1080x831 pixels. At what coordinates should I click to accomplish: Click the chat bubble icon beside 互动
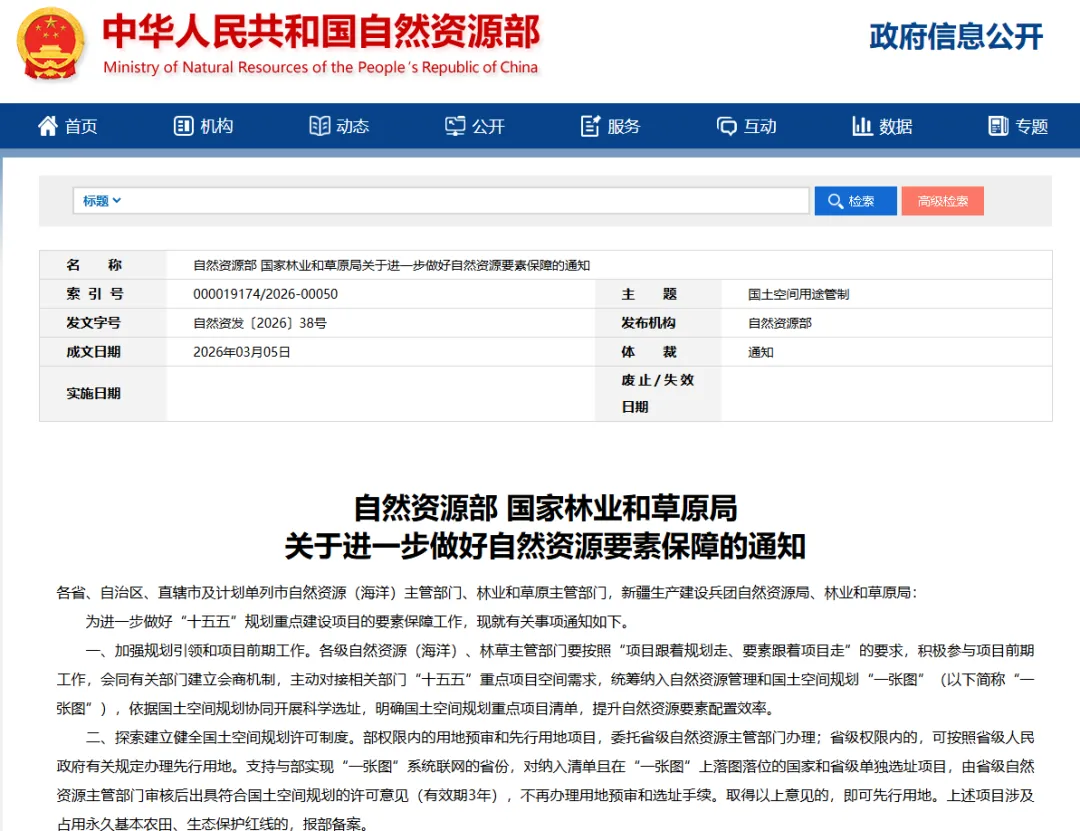(727, 126)
